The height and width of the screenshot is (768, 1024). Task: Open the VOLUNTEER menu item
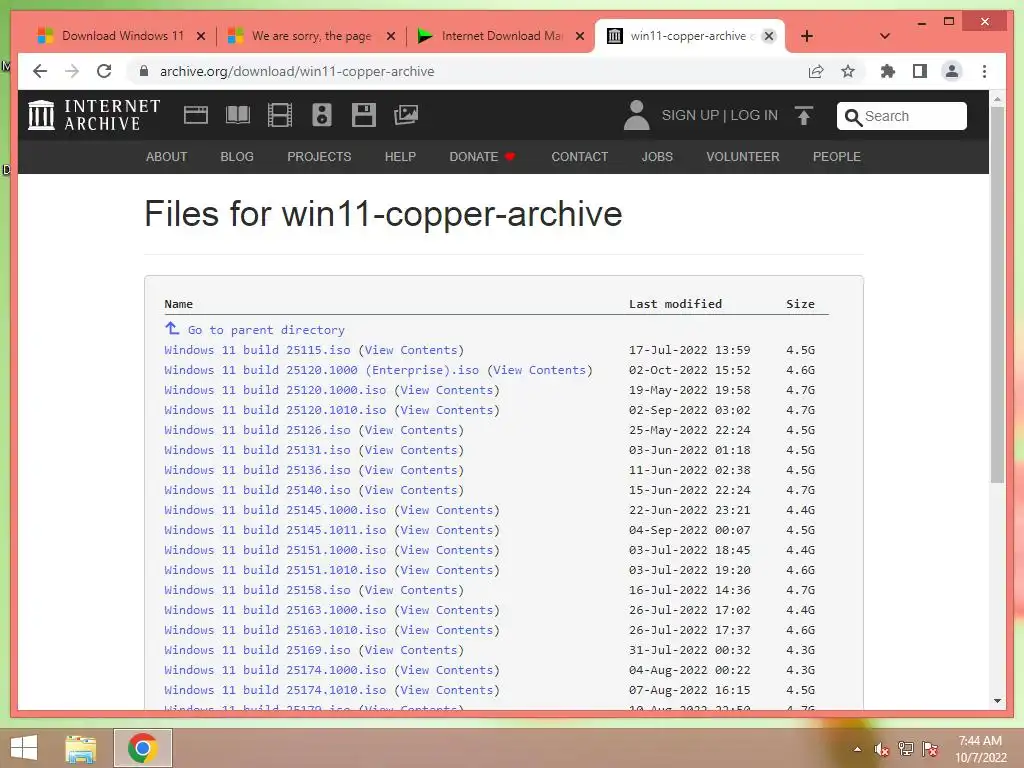pyautogui.click(x=743, y=157)
